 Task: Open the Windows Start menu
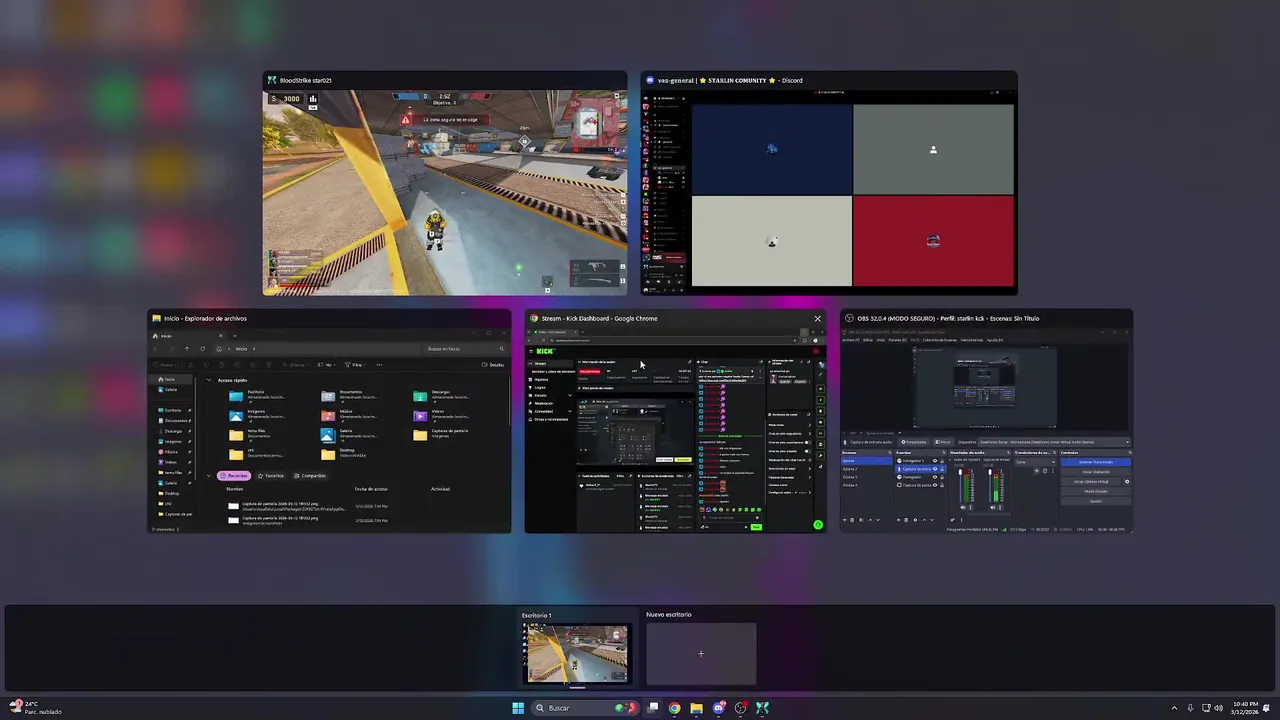[x=518, y=708]
